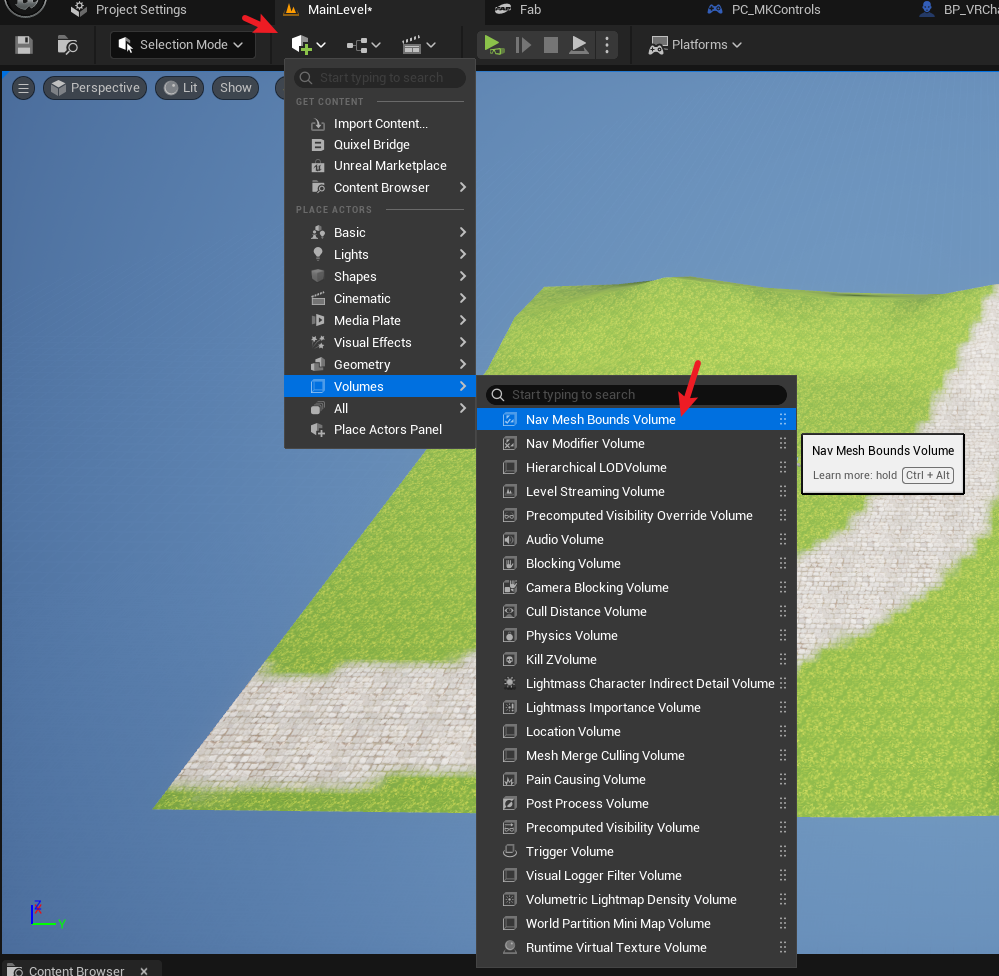Image resolution: width=999 pixels, height=976 pixels.
Task: Switch to the Fab tab
Action: click(x=518, y=10)
